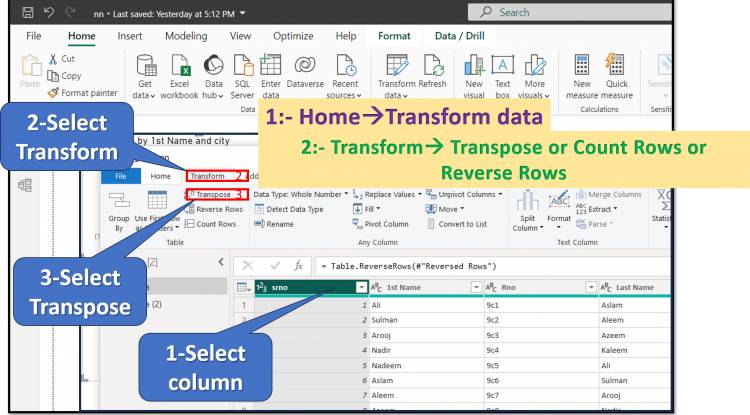Click Detect Data Type
750x415 pixels.
pos(289,209)
